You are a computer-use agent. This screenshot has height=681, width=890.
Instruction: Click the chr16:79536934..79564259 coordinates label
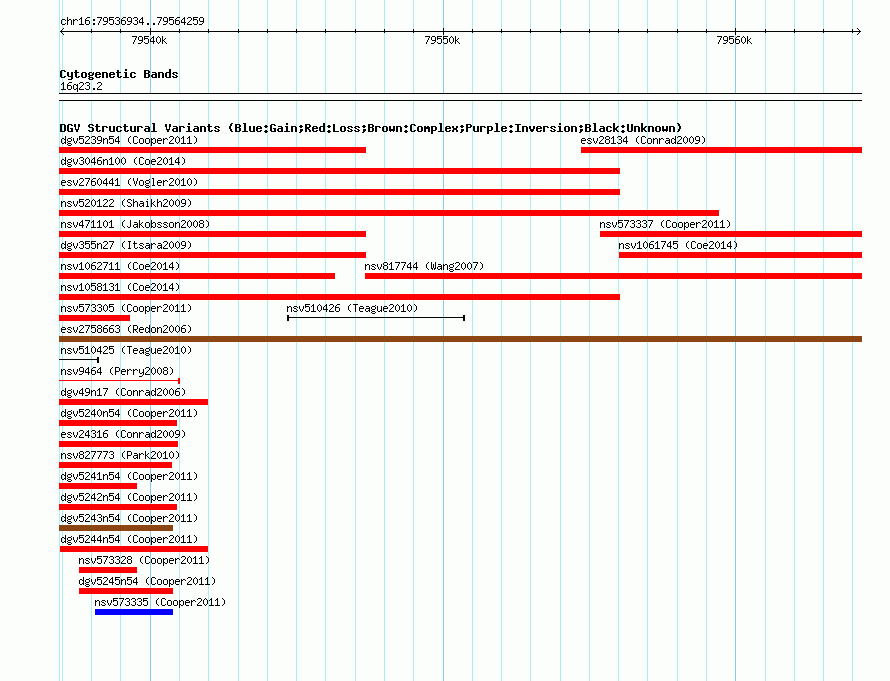132,21
